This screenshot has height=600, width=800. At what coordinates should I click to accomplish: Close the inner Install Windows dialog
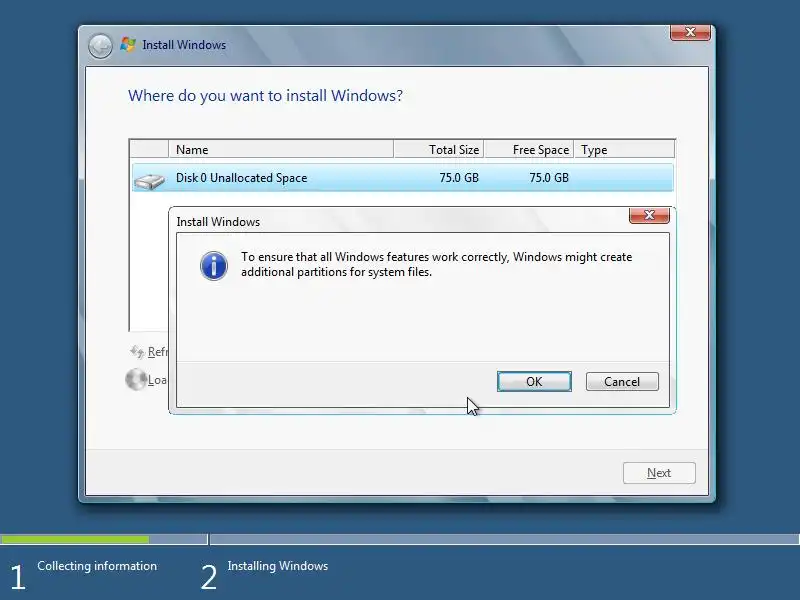[x=649, y=215]
